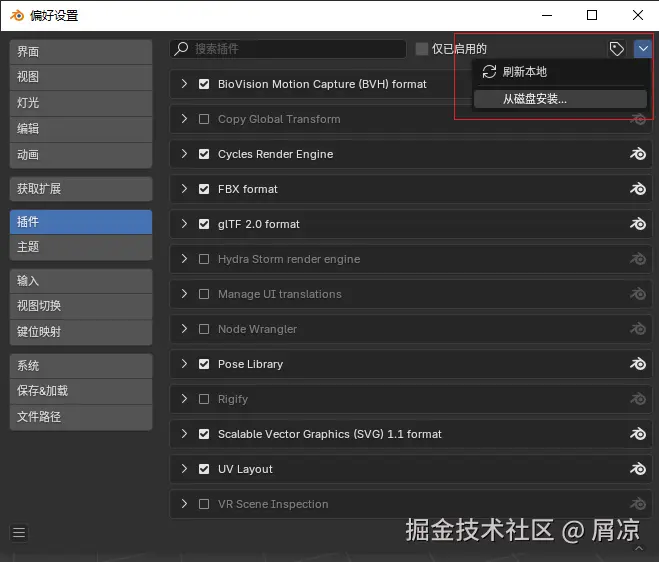
Task: Click the Blender logo on Rigify row
Action: pos(638,398)
